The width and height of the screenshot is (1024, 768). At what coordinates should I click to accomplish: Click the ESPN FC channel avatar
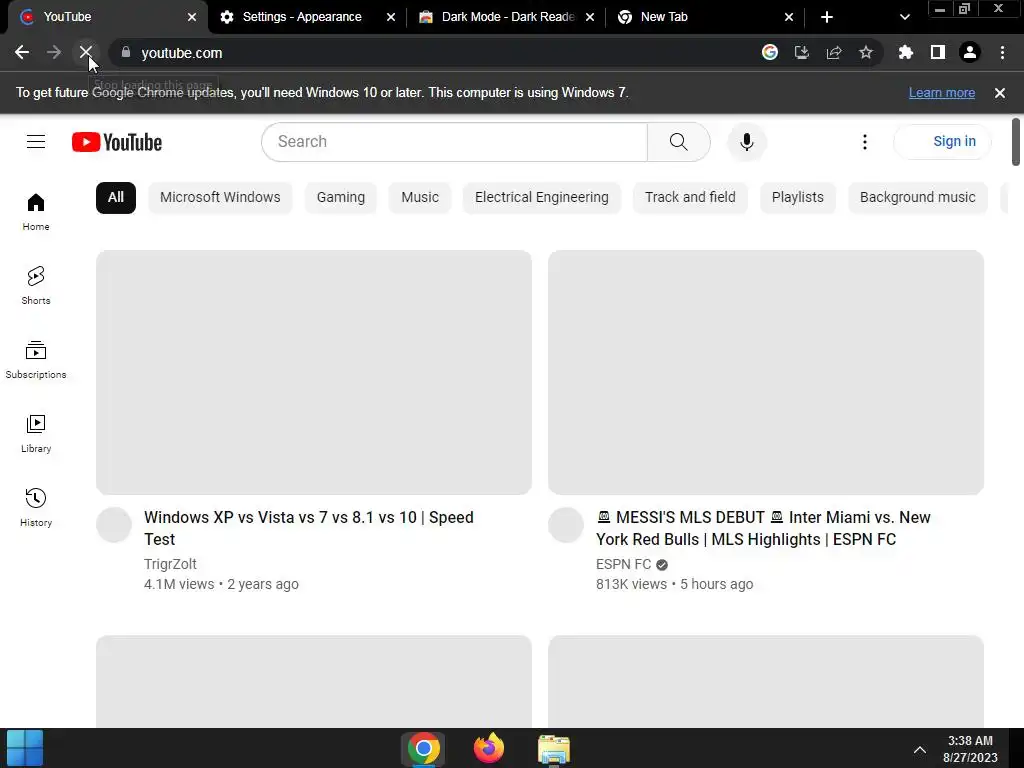(566, 524)
